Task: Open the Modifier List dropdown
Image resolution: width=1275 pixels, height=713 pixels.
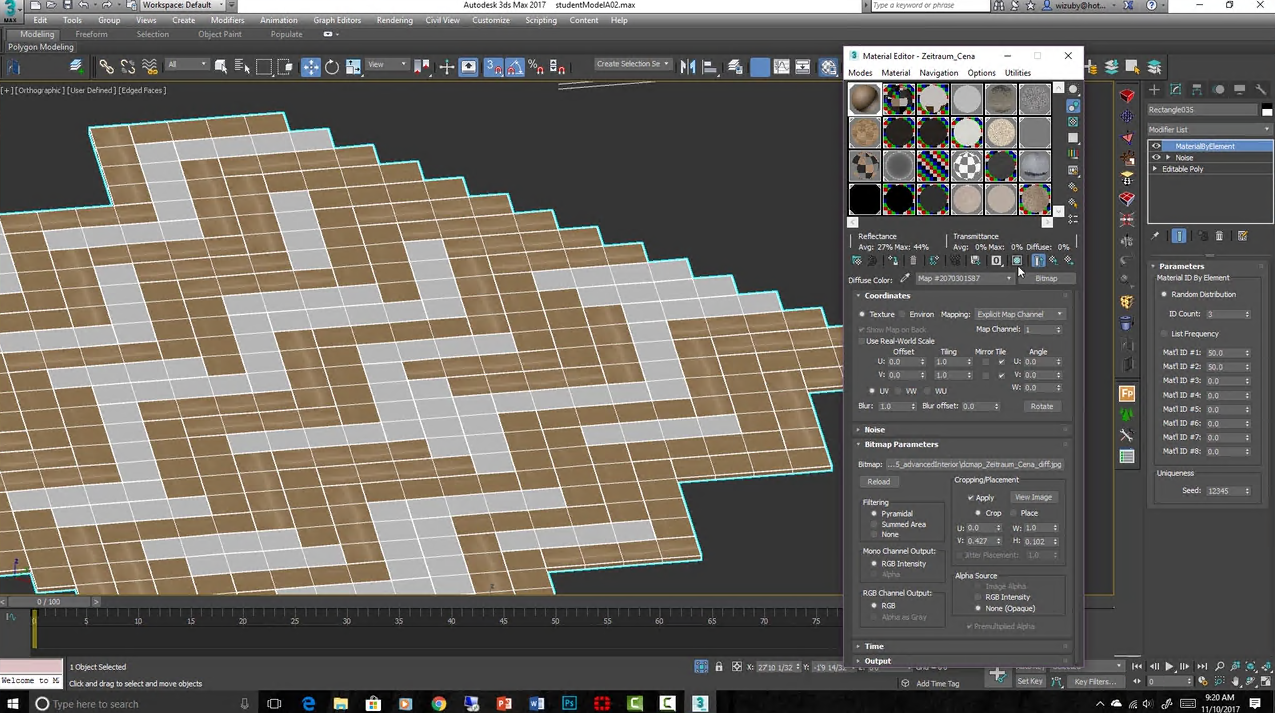Action: [1210, 130]
